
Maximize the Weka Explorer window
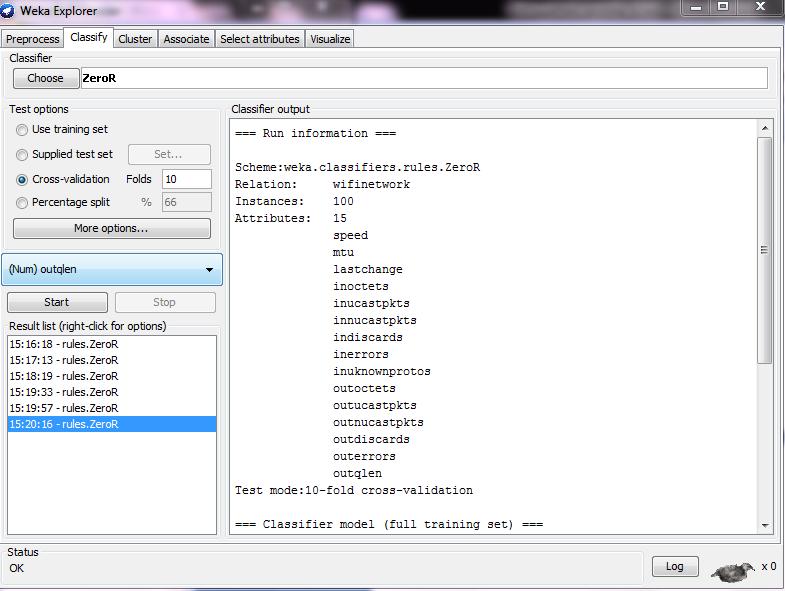(722, 7)
